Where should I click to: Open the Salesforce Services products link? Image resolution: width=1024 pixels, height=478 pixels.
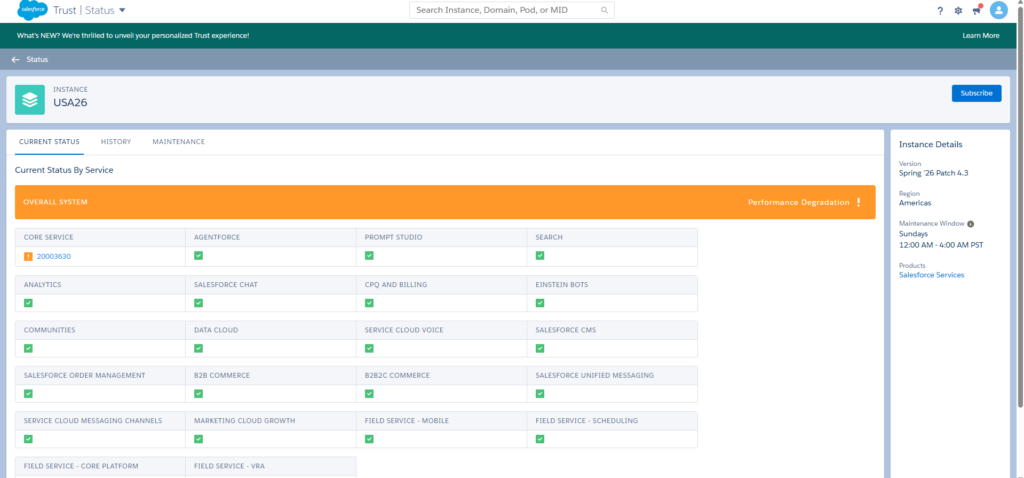click(x=931, y=275)
